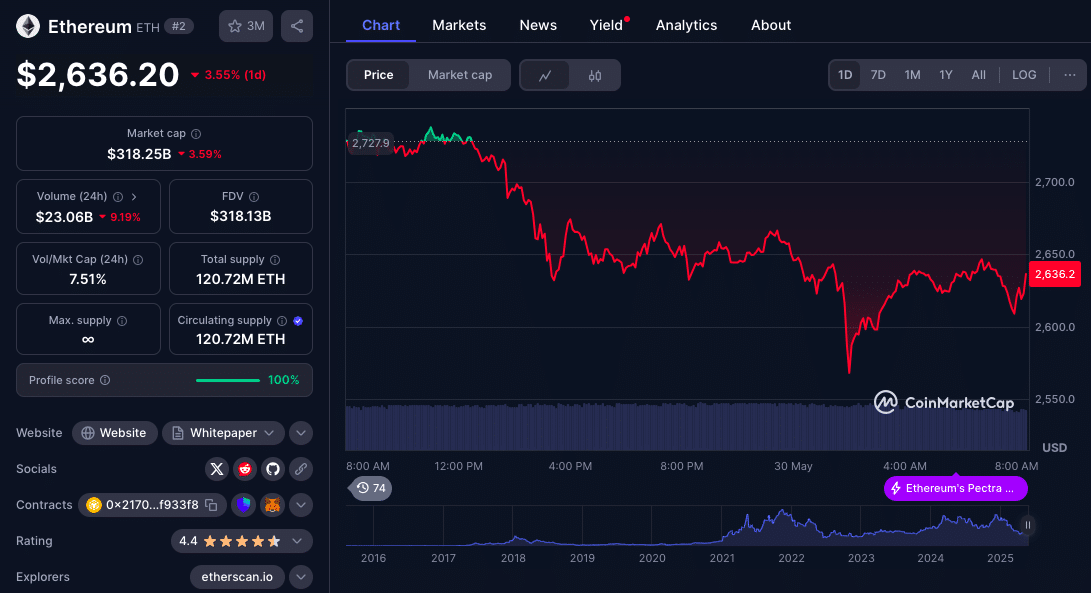Click the Market cap value $318.25B

(x=139, y=154)
